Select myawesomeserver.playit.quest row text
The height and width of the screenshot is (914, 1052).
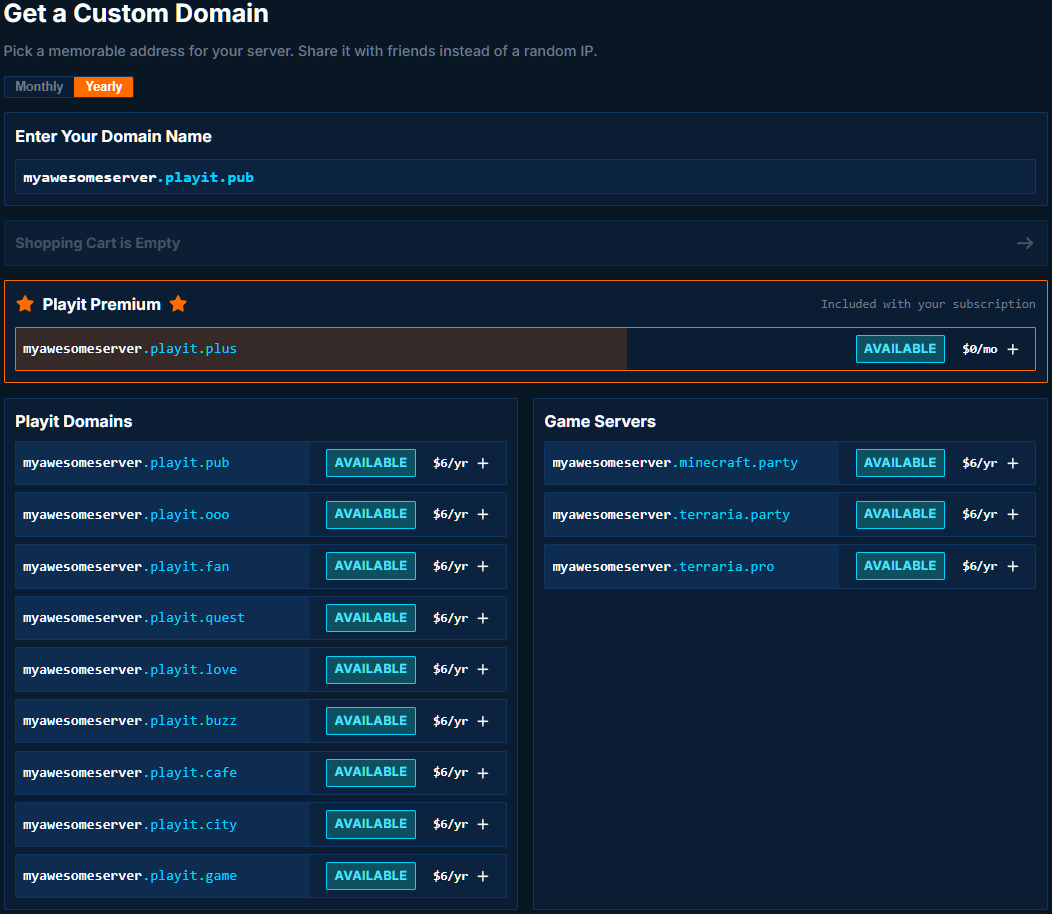(x=134, y=618)
